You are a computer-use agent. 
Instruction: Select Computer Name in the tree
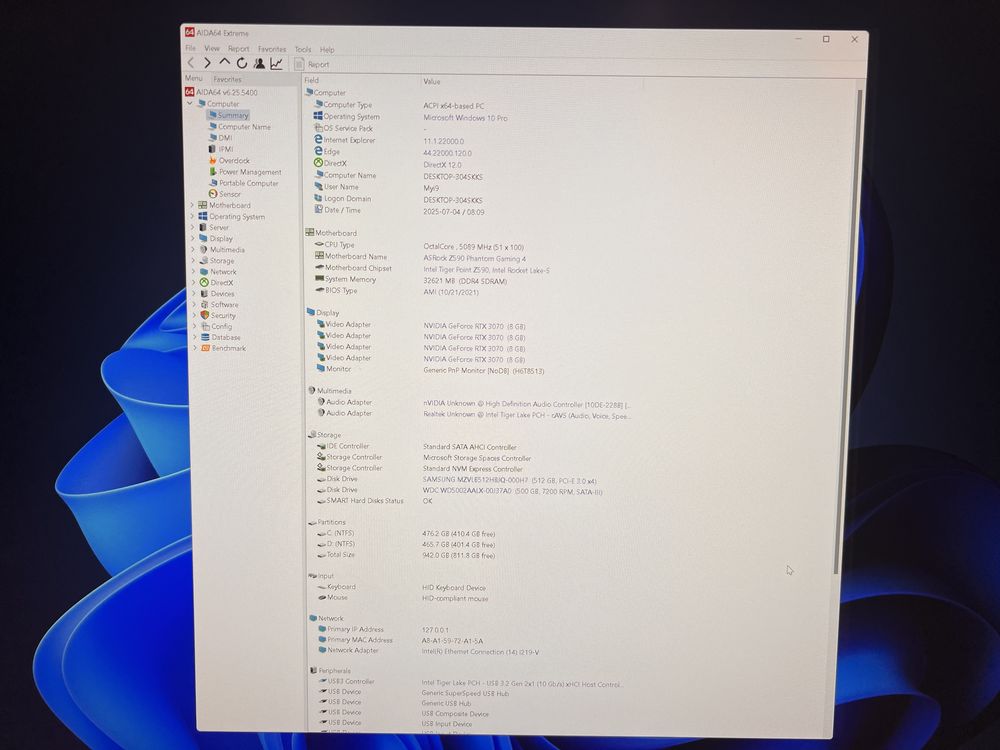tap(239, 127)
